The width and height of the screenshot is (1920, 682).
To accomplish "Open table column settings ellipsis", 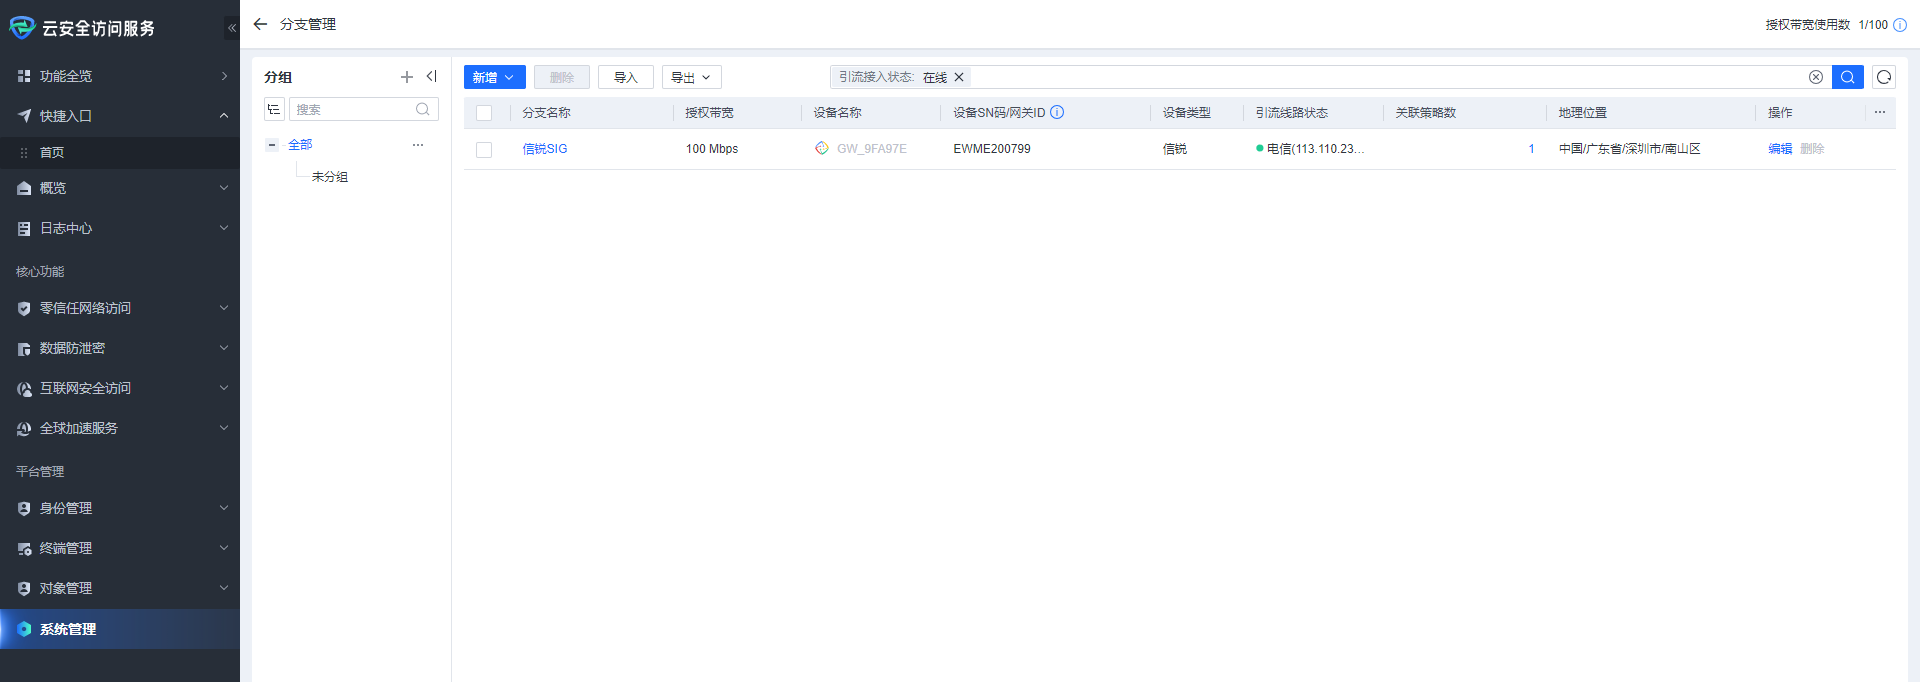I will (1880, 112).
